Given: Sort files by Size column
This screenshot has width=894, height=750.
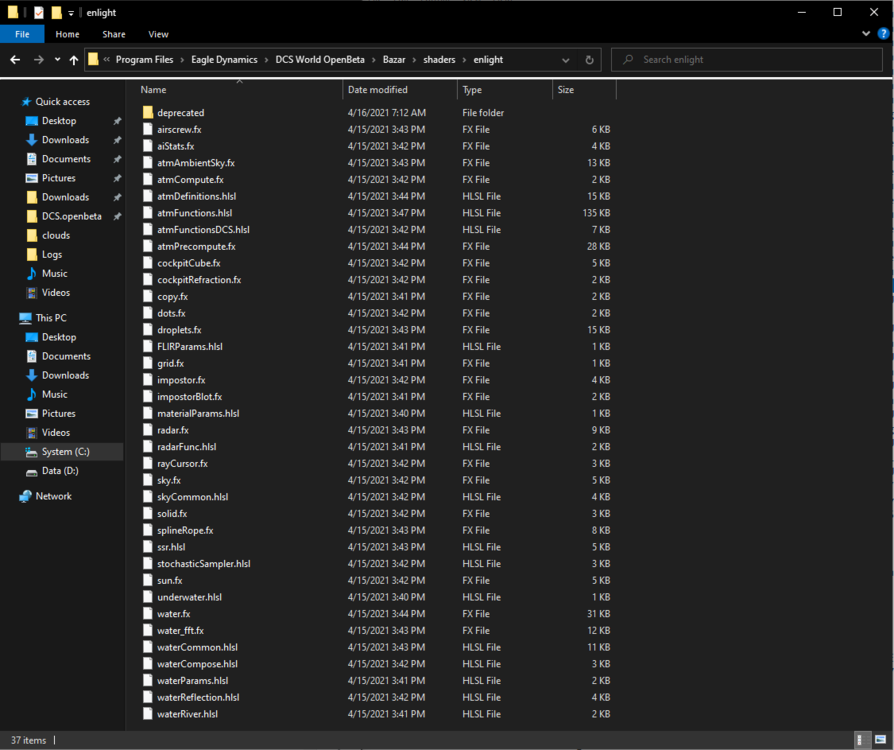Looking at the screenshot, I should point(566,90).
